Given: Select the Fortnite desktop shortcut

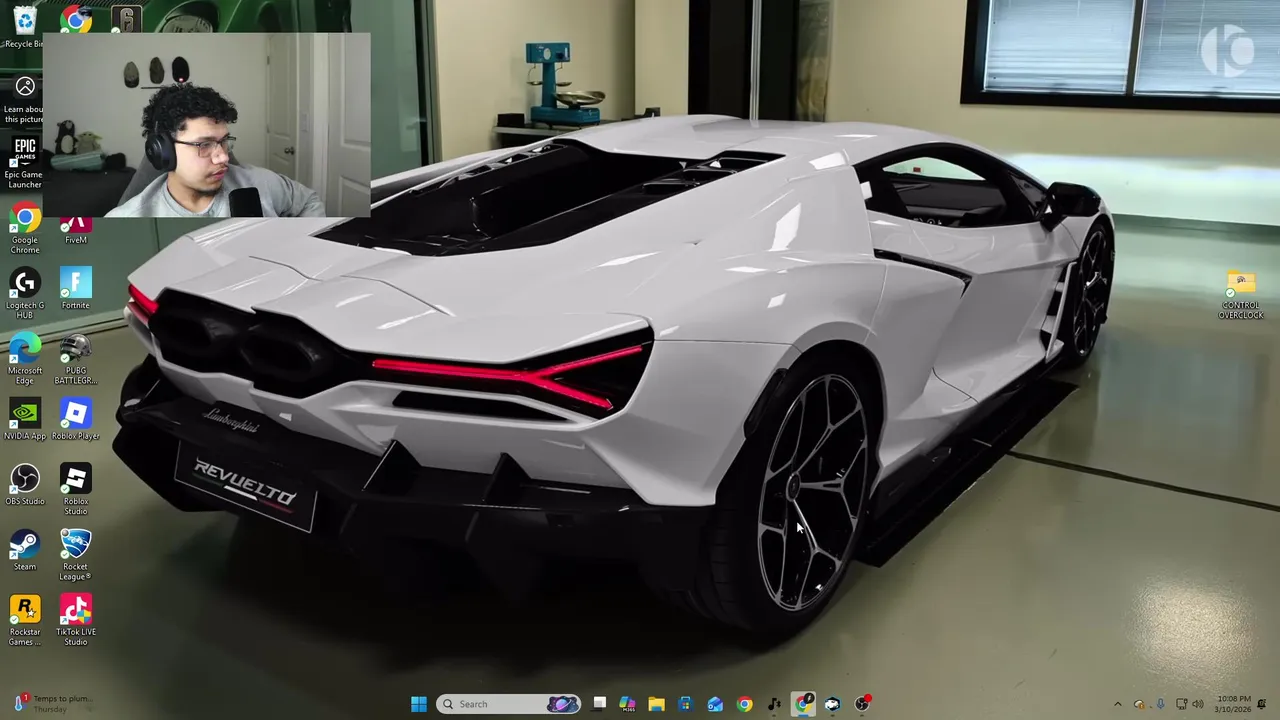Looking at the screenshot, I should click(x=76, y=290).
